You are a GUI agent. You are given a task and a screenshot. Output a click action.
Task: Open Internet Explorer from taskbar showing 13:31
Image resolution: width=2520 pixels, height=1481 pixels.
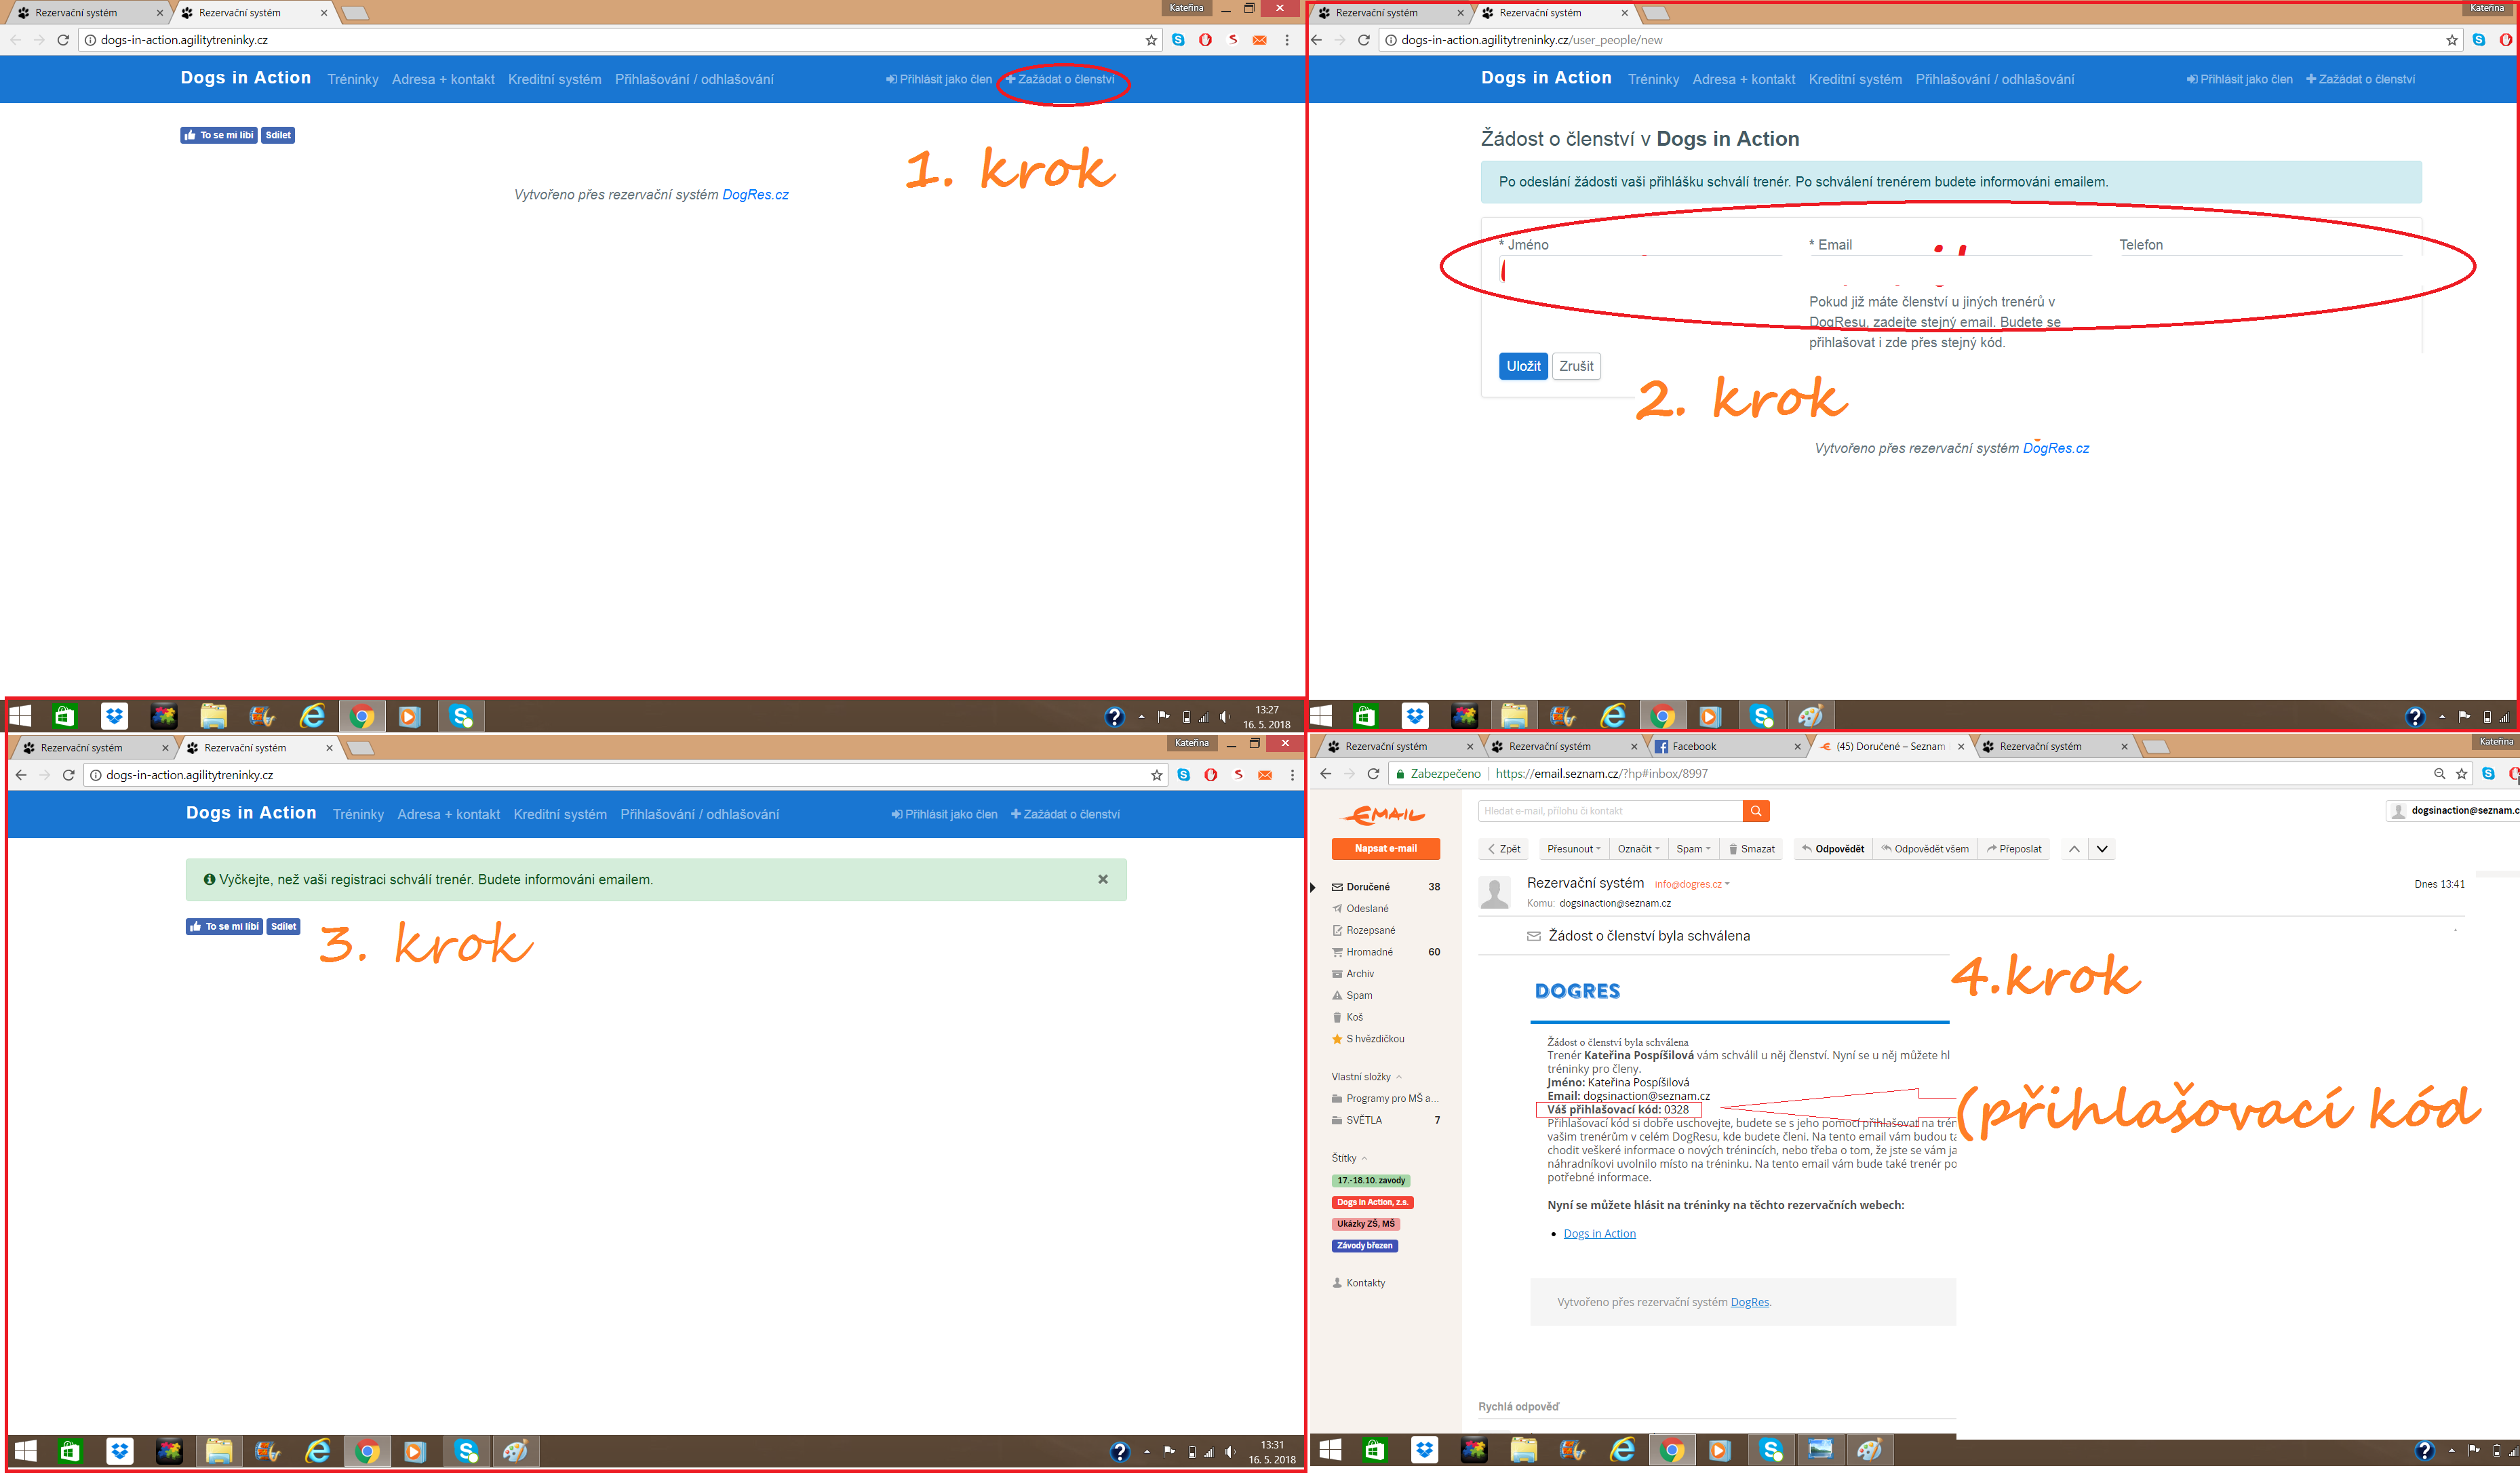[x=318, y=1451]
